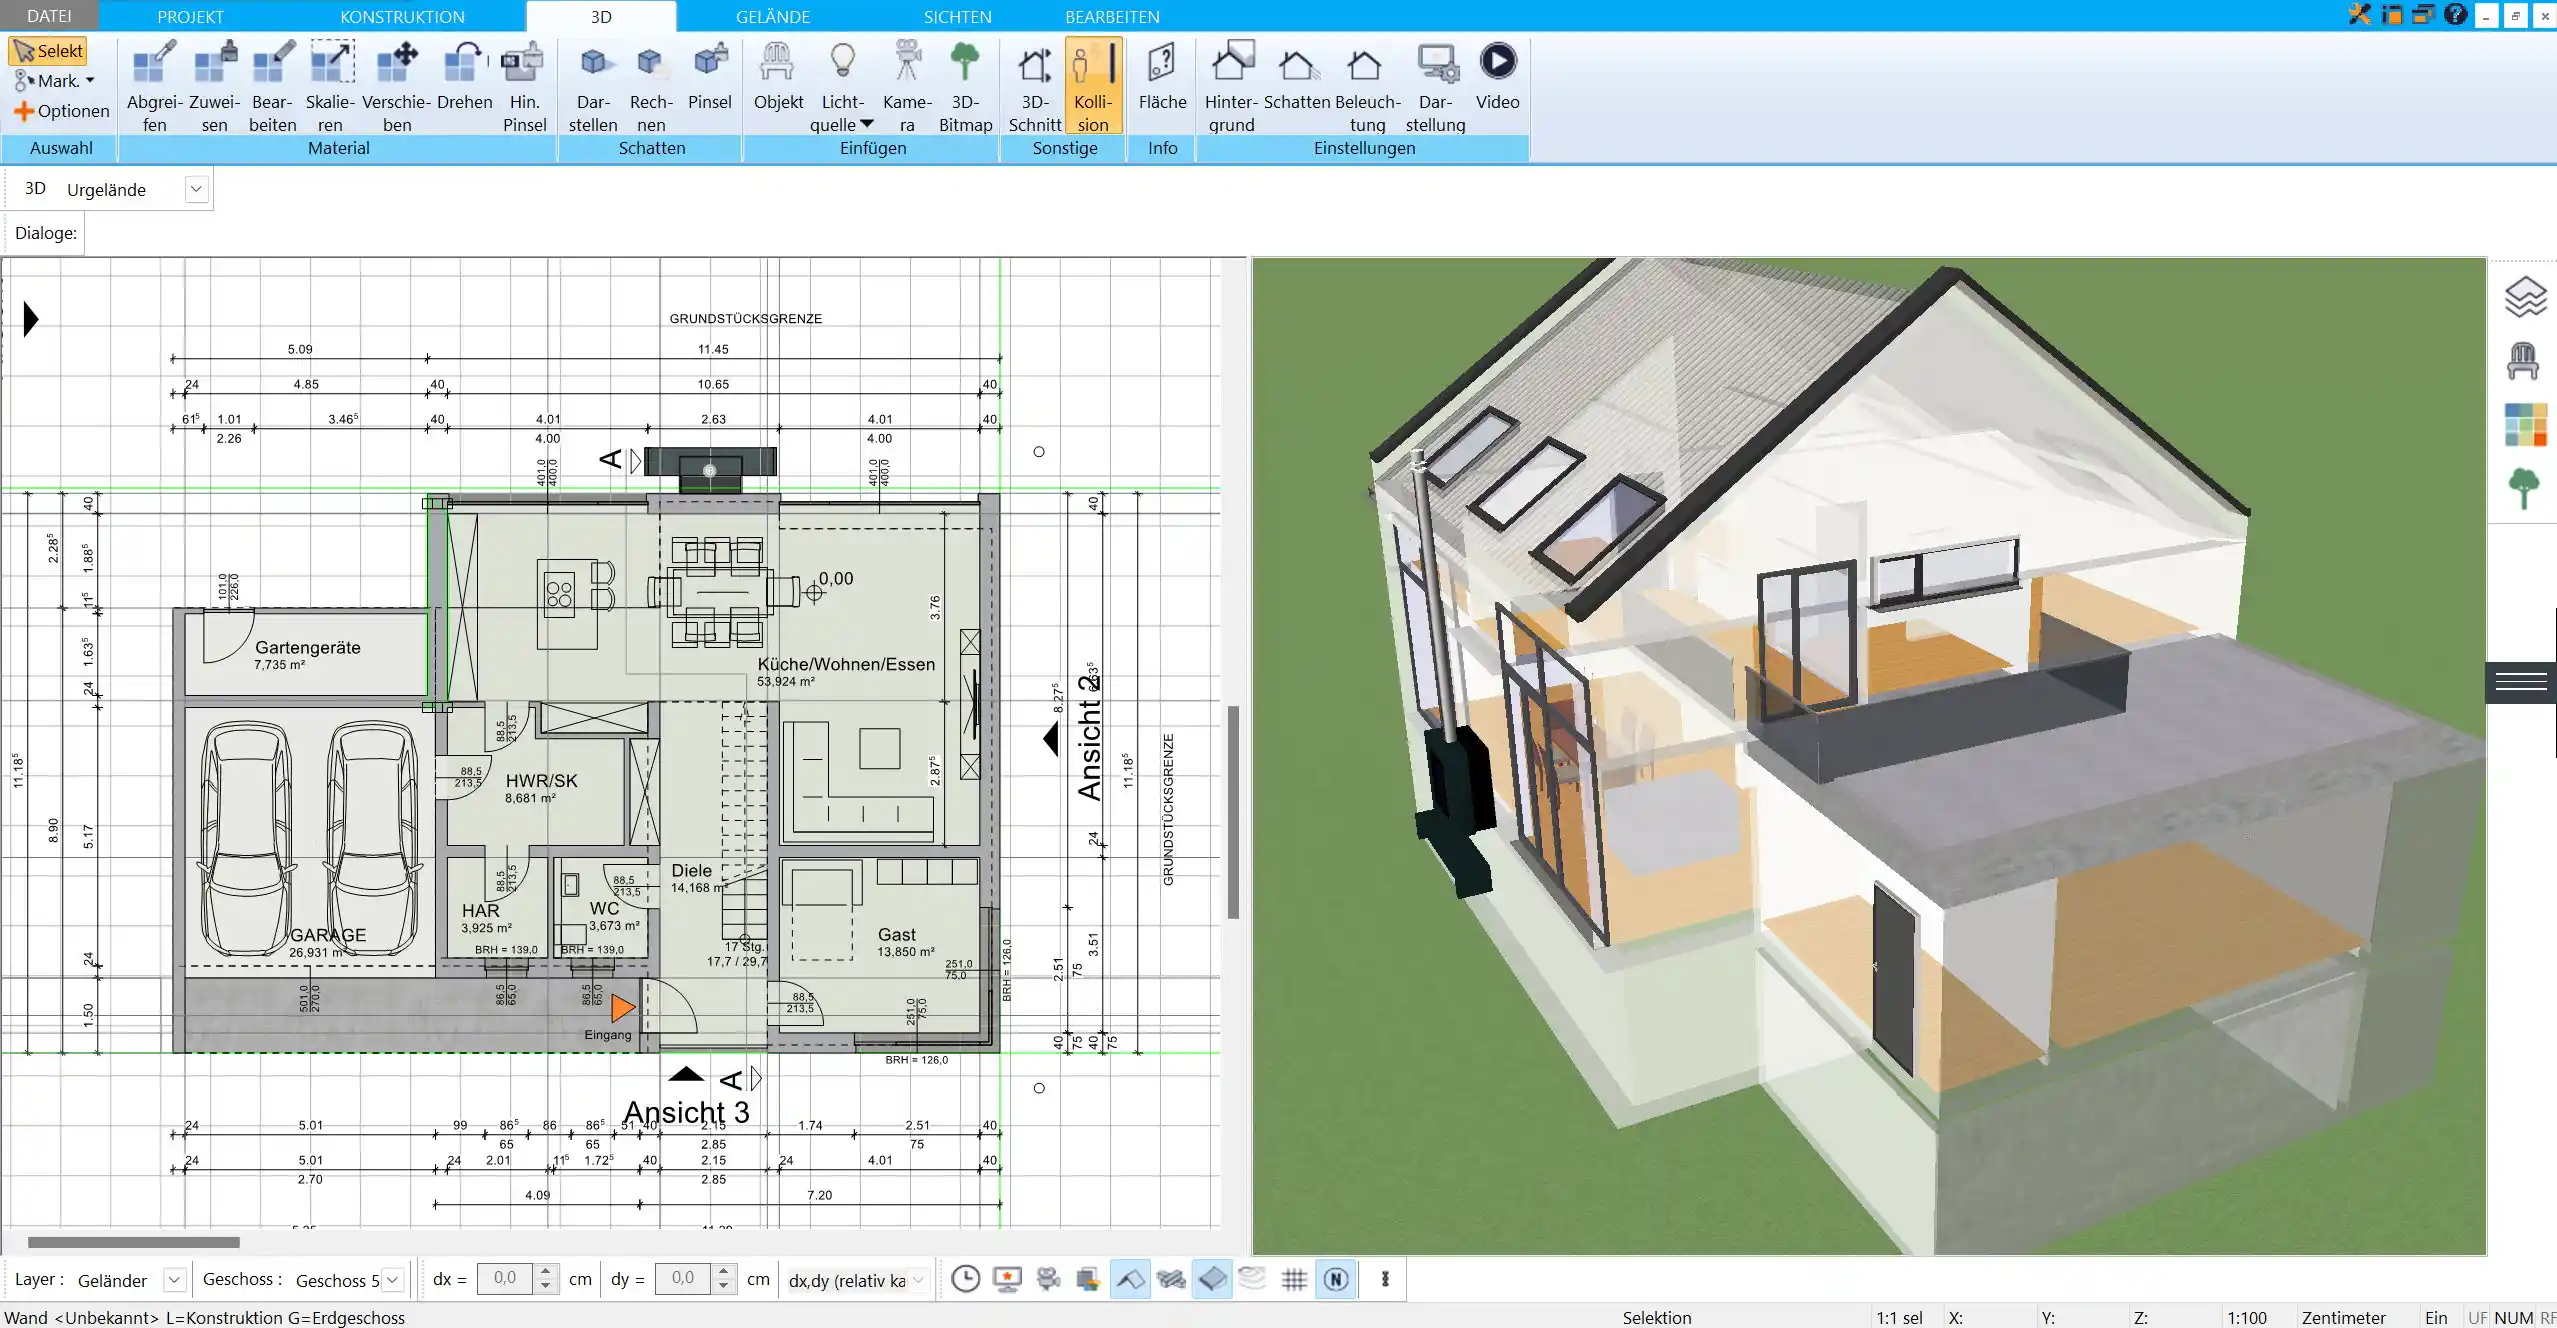Toggle the roof display icon

tap(1130, 1279)
